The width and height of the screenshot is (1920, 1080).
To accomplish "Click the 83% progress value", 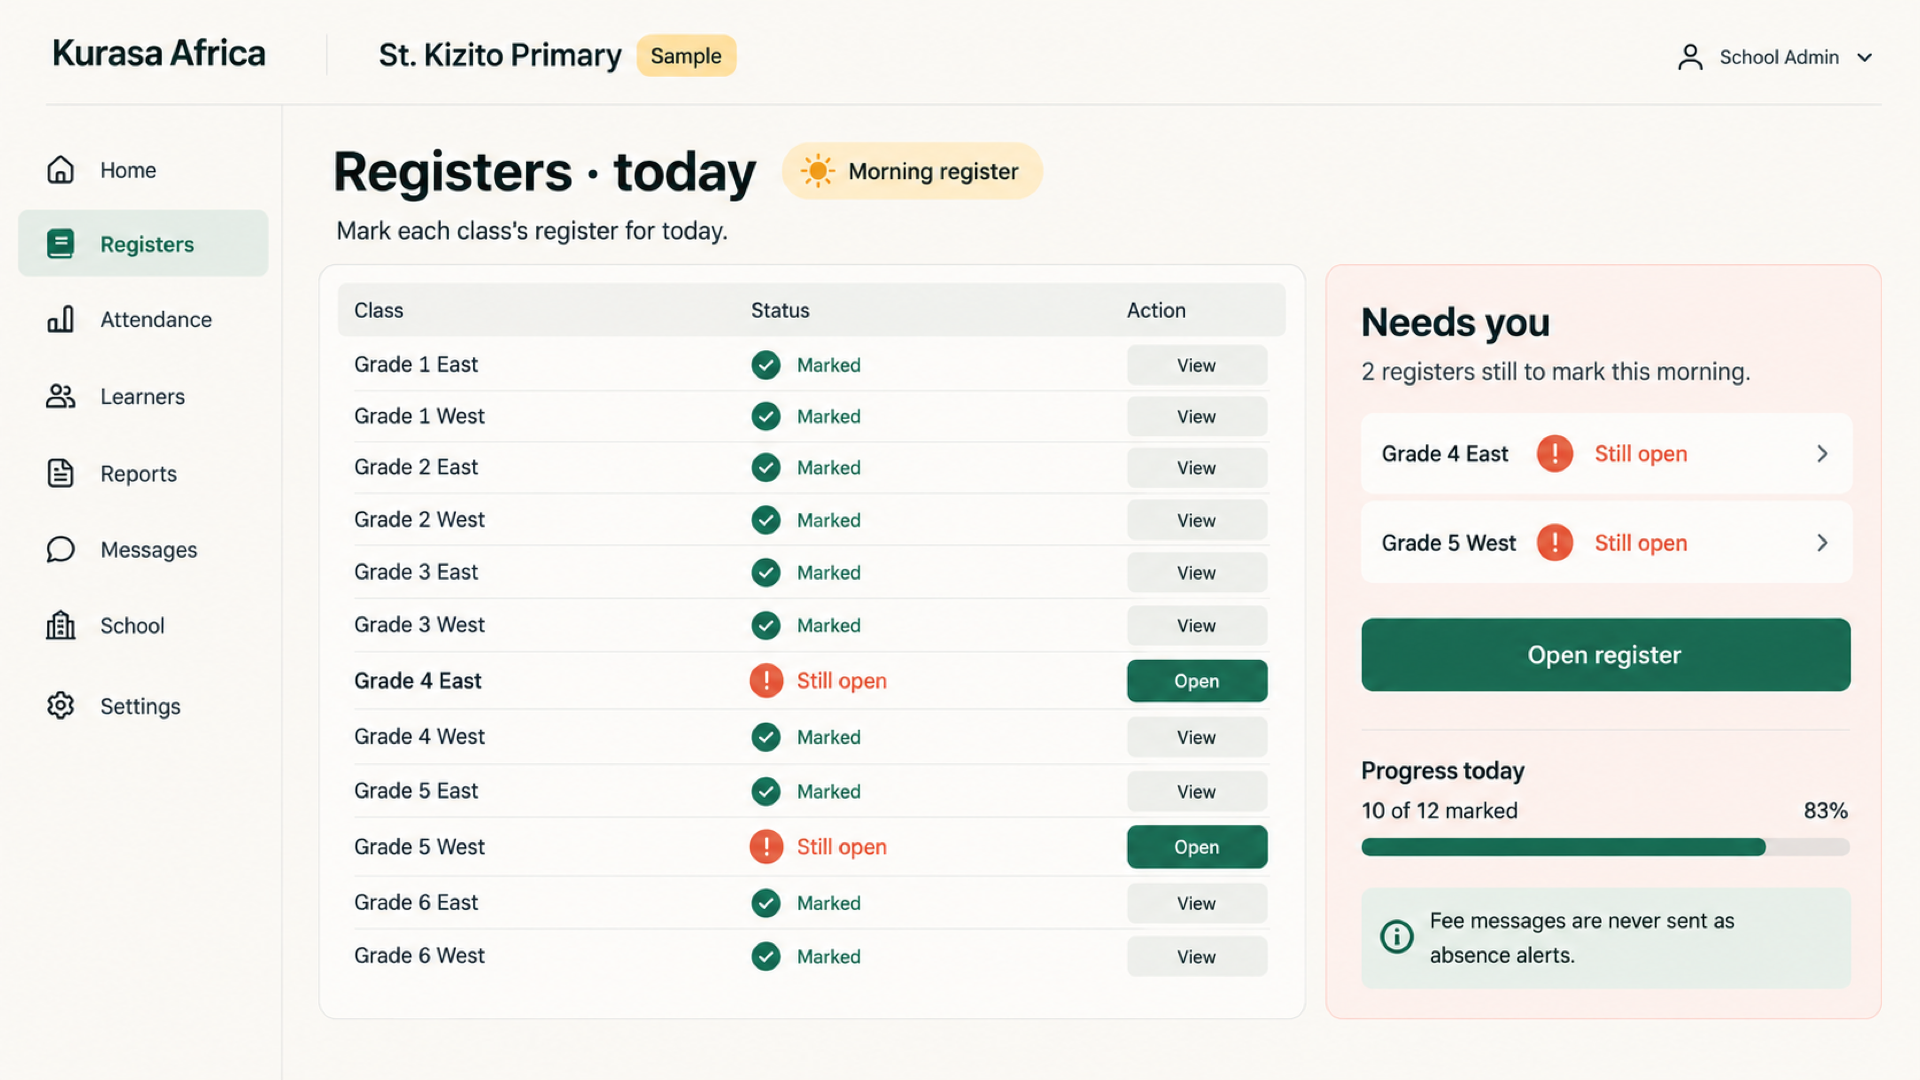I will (x=1826, y=811).
